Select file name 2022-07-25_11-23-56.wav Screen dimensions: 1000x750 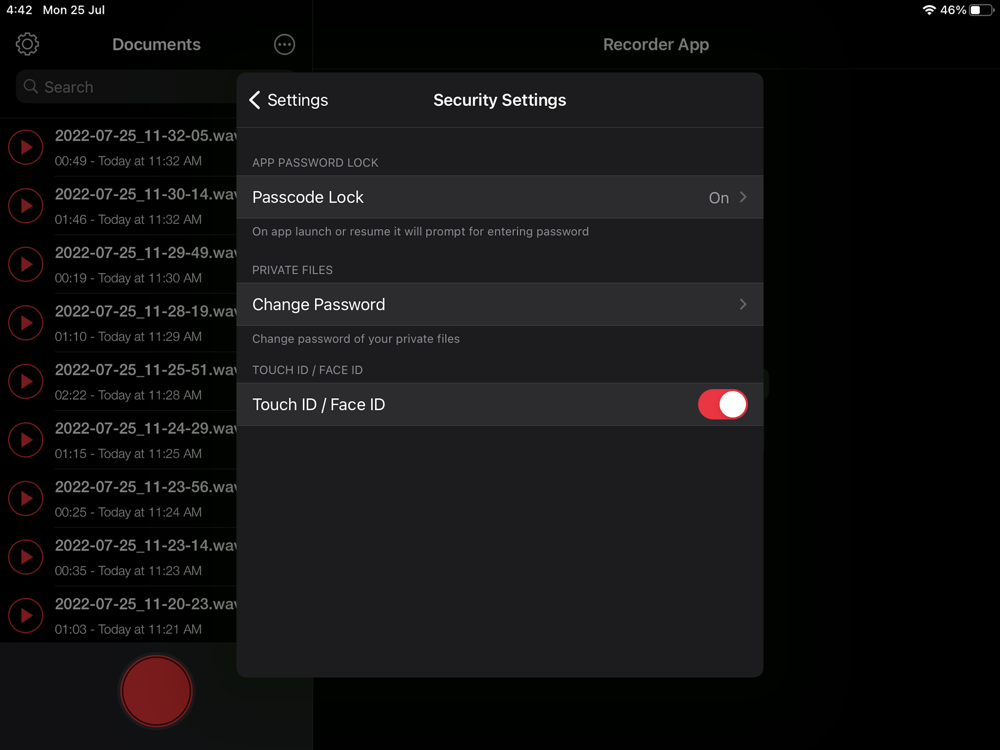(x=145, y=487)
